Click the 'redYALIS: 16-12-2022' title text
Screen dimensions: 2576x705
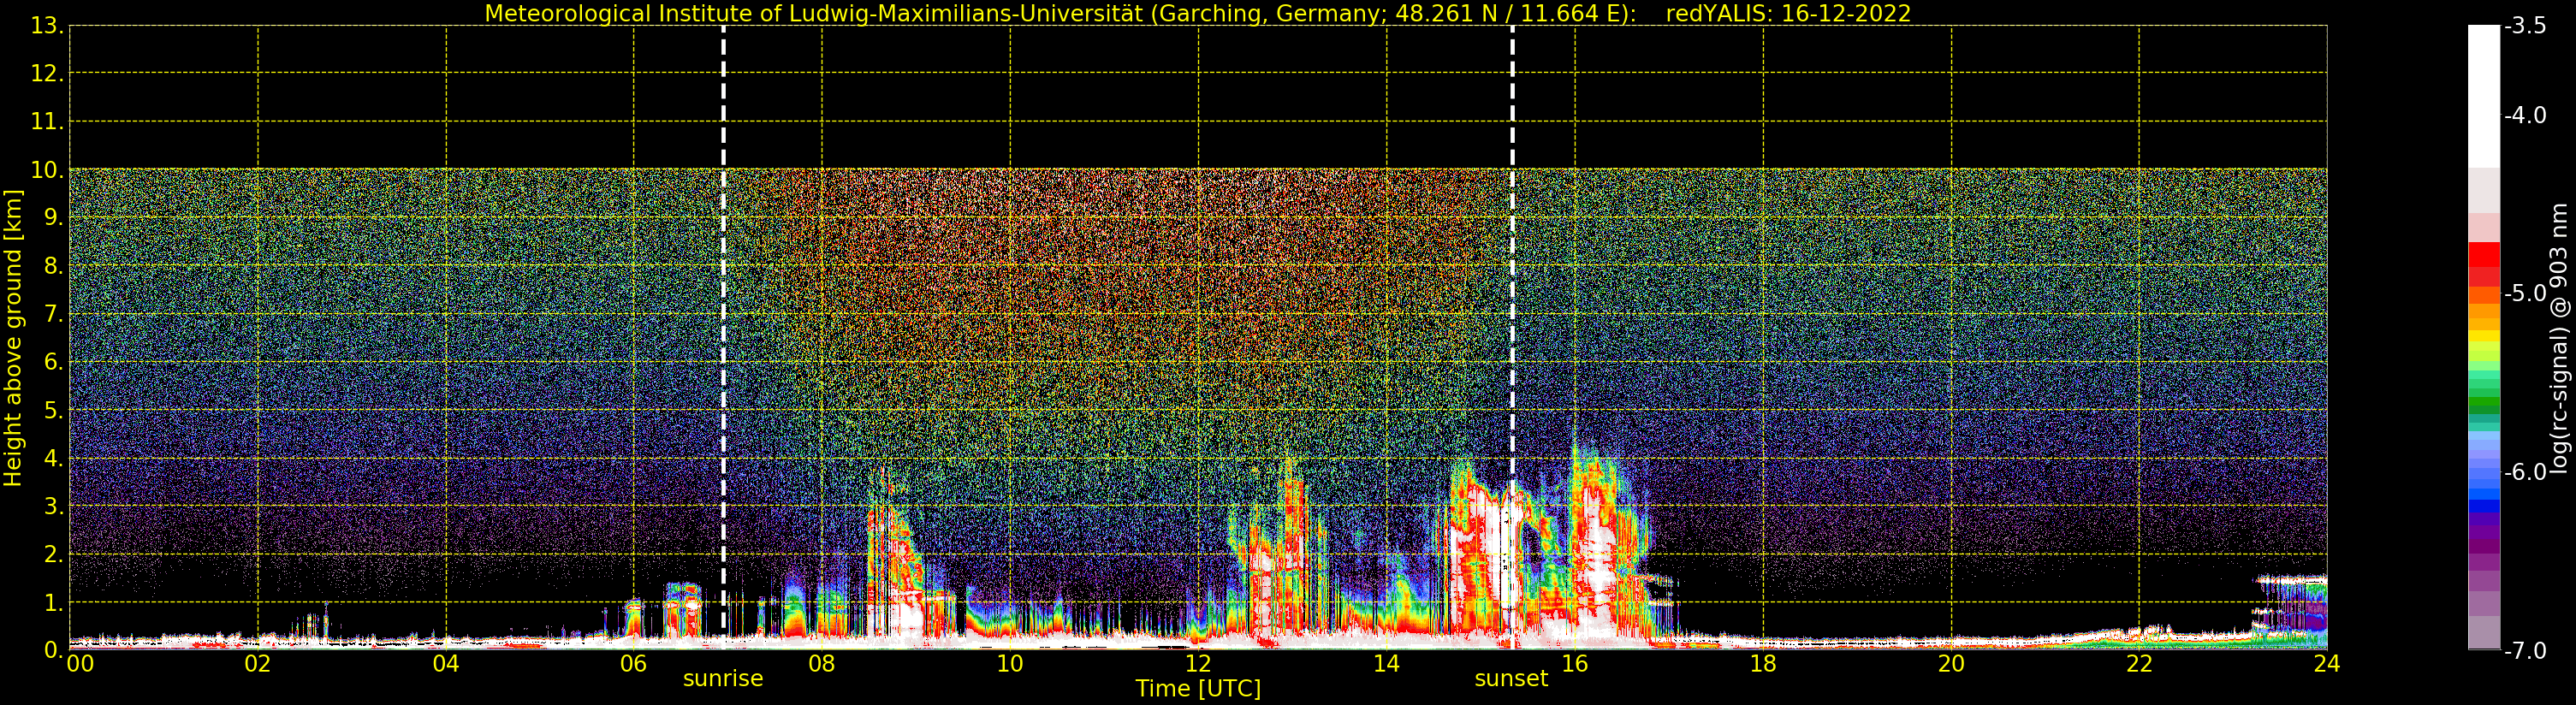pos(1788,13)
